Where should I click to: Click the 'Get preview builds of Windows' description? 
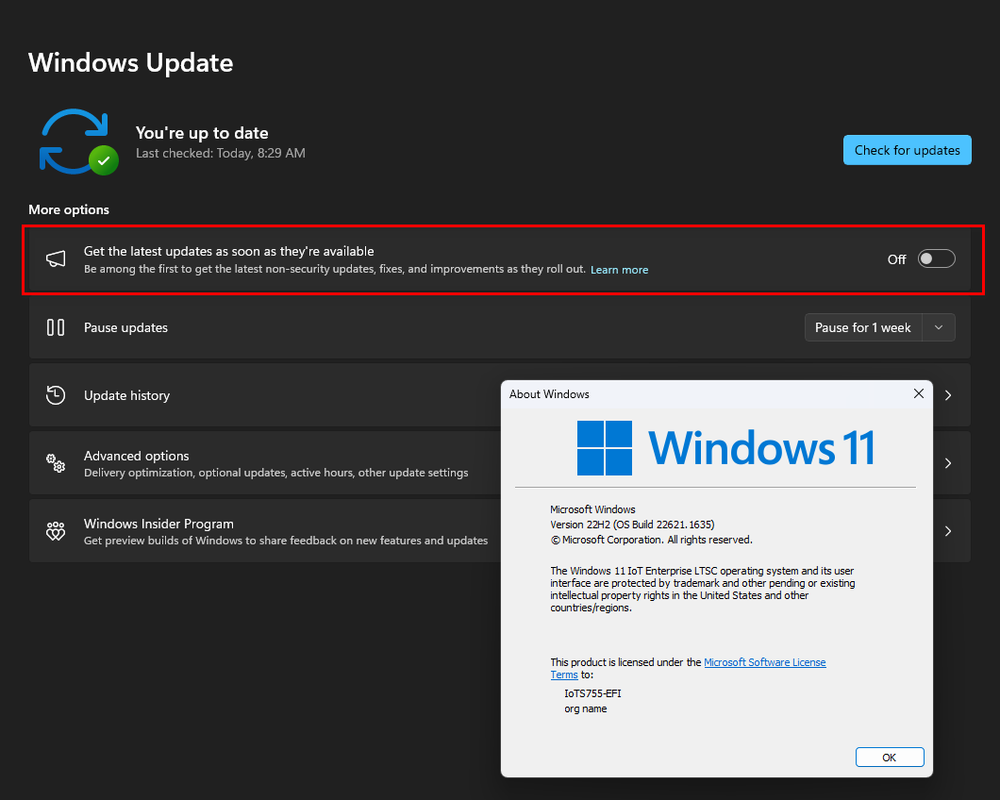click(286, 540)
